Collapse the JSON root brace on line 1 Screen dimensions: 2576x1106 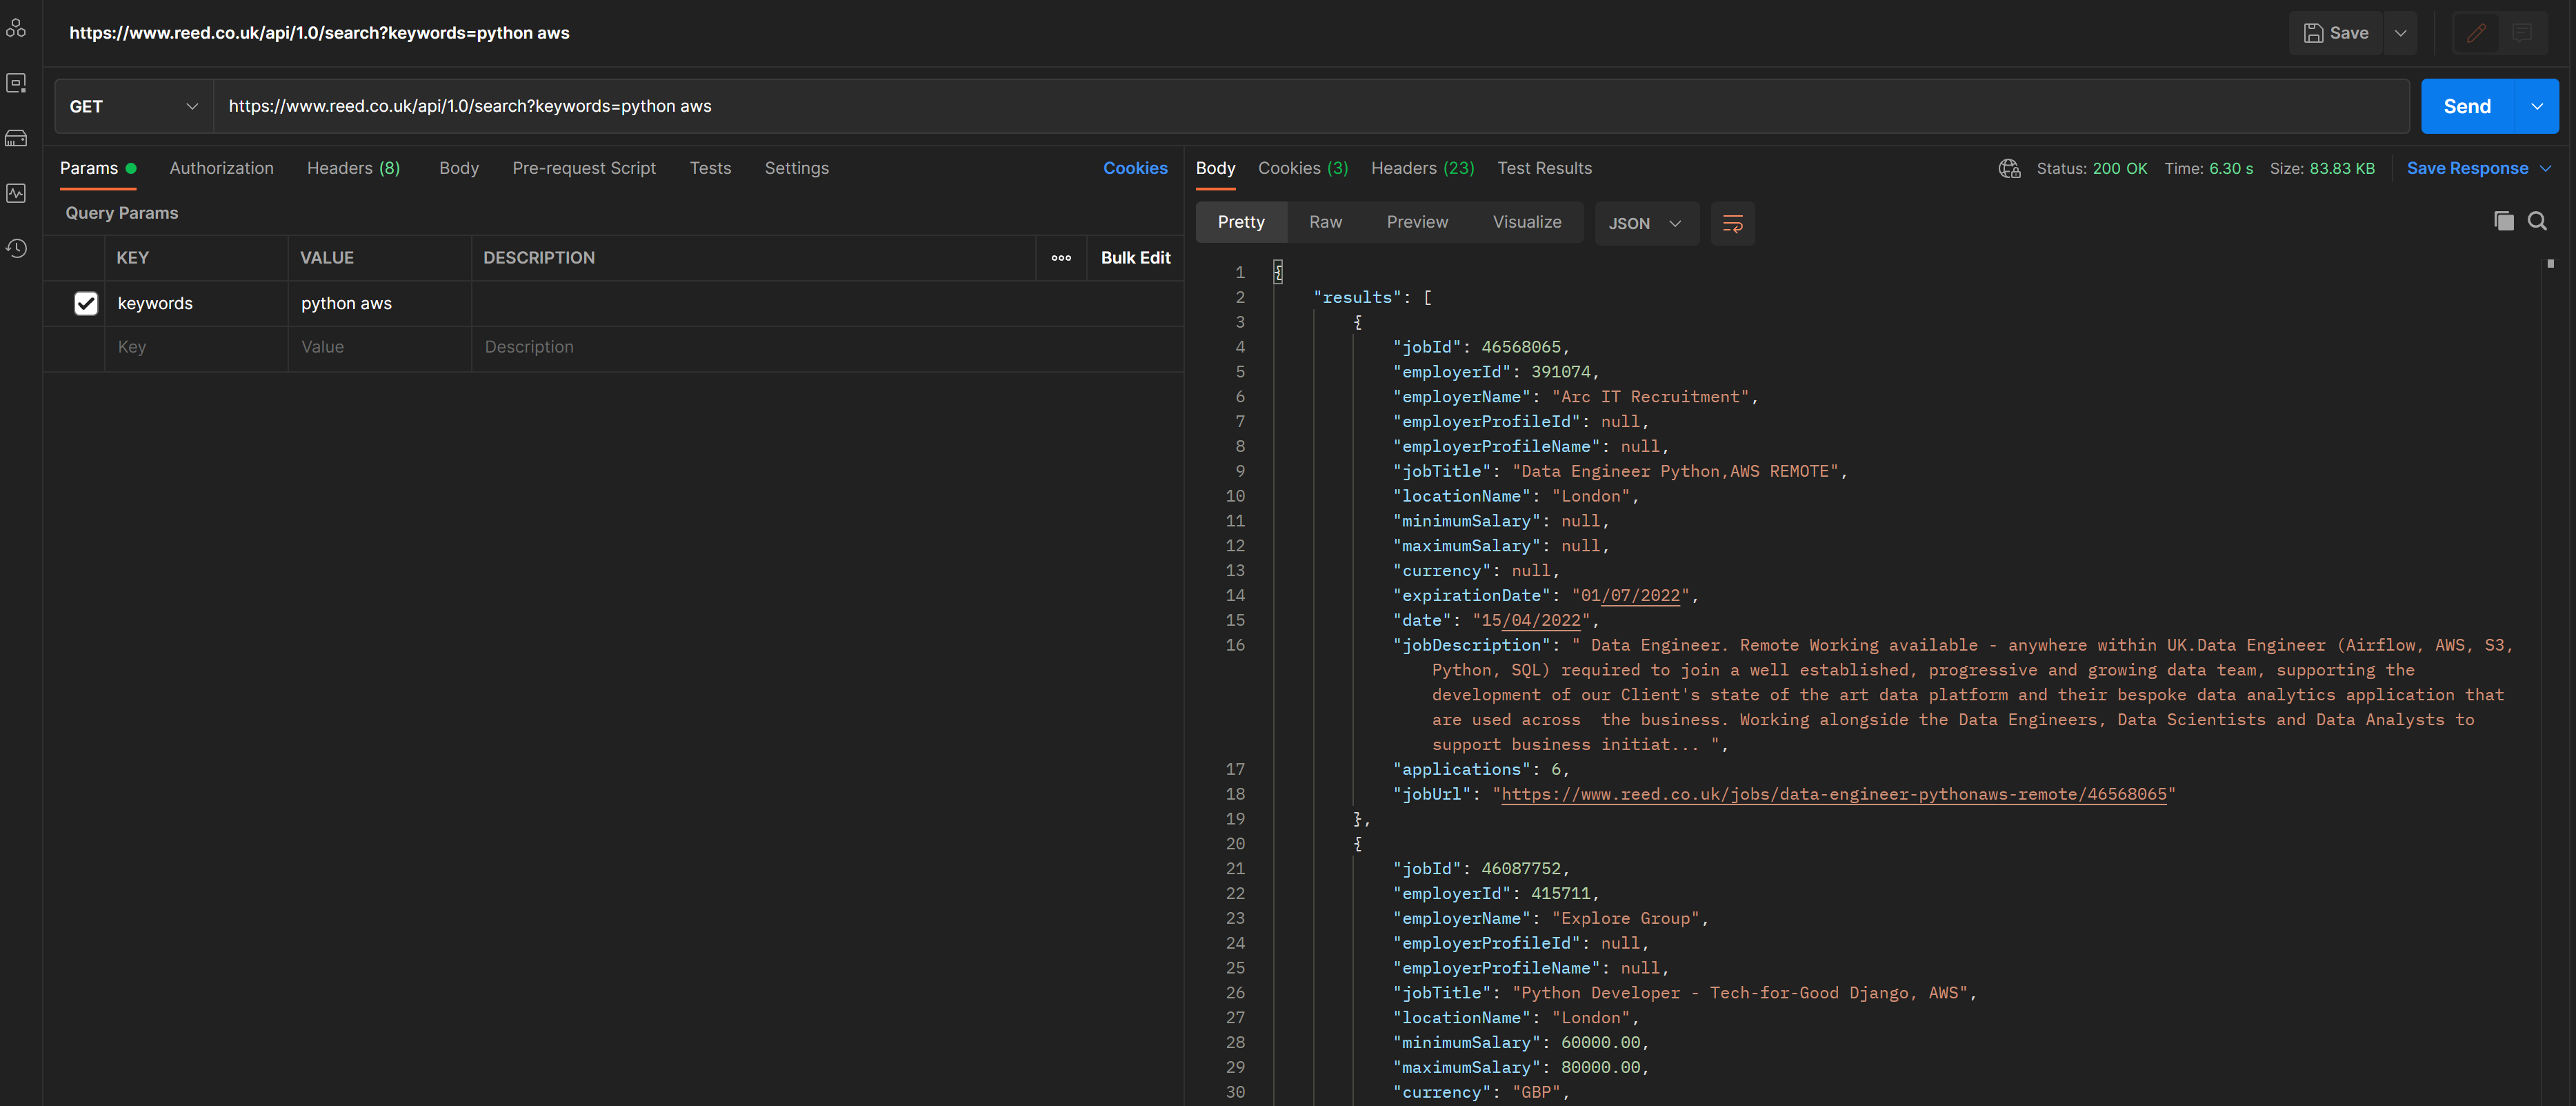[1278, 272]
